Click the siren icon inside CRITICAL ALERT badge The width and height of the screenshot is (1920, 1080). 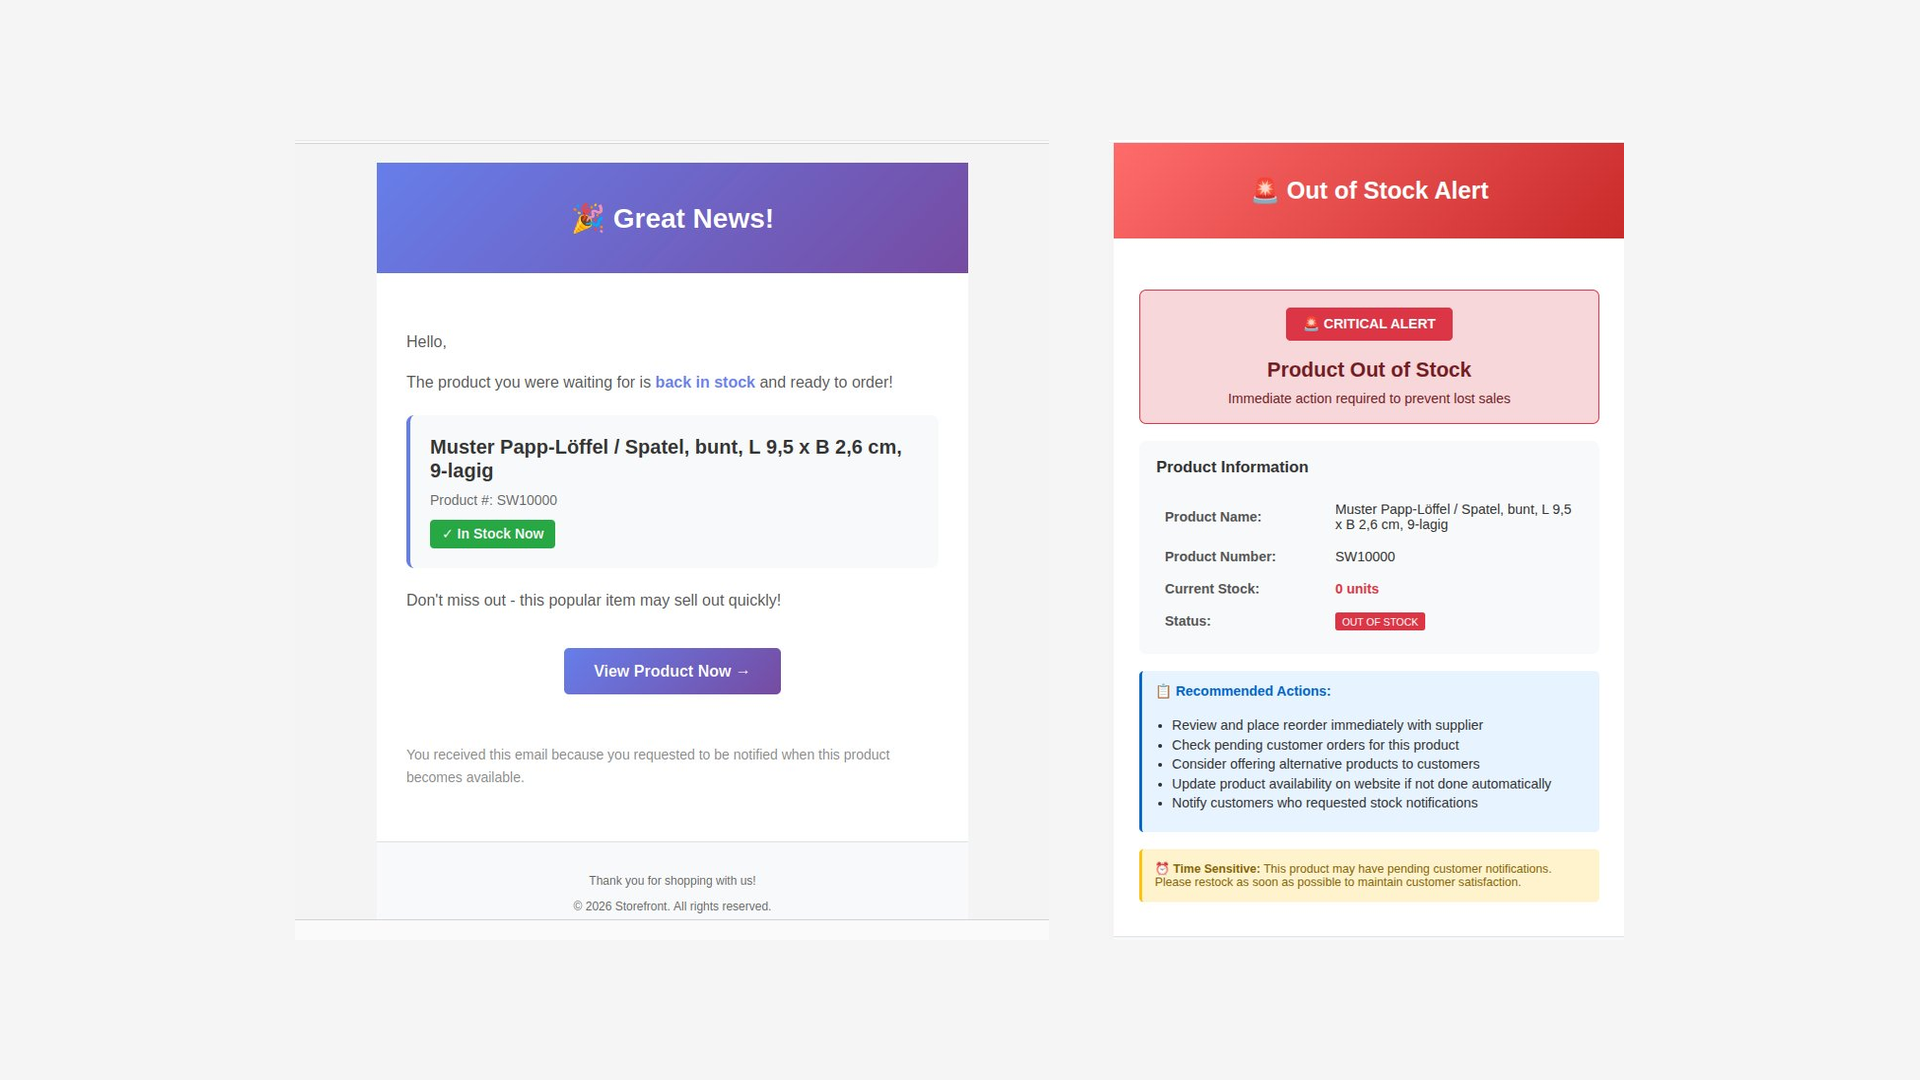(1311, 324)
